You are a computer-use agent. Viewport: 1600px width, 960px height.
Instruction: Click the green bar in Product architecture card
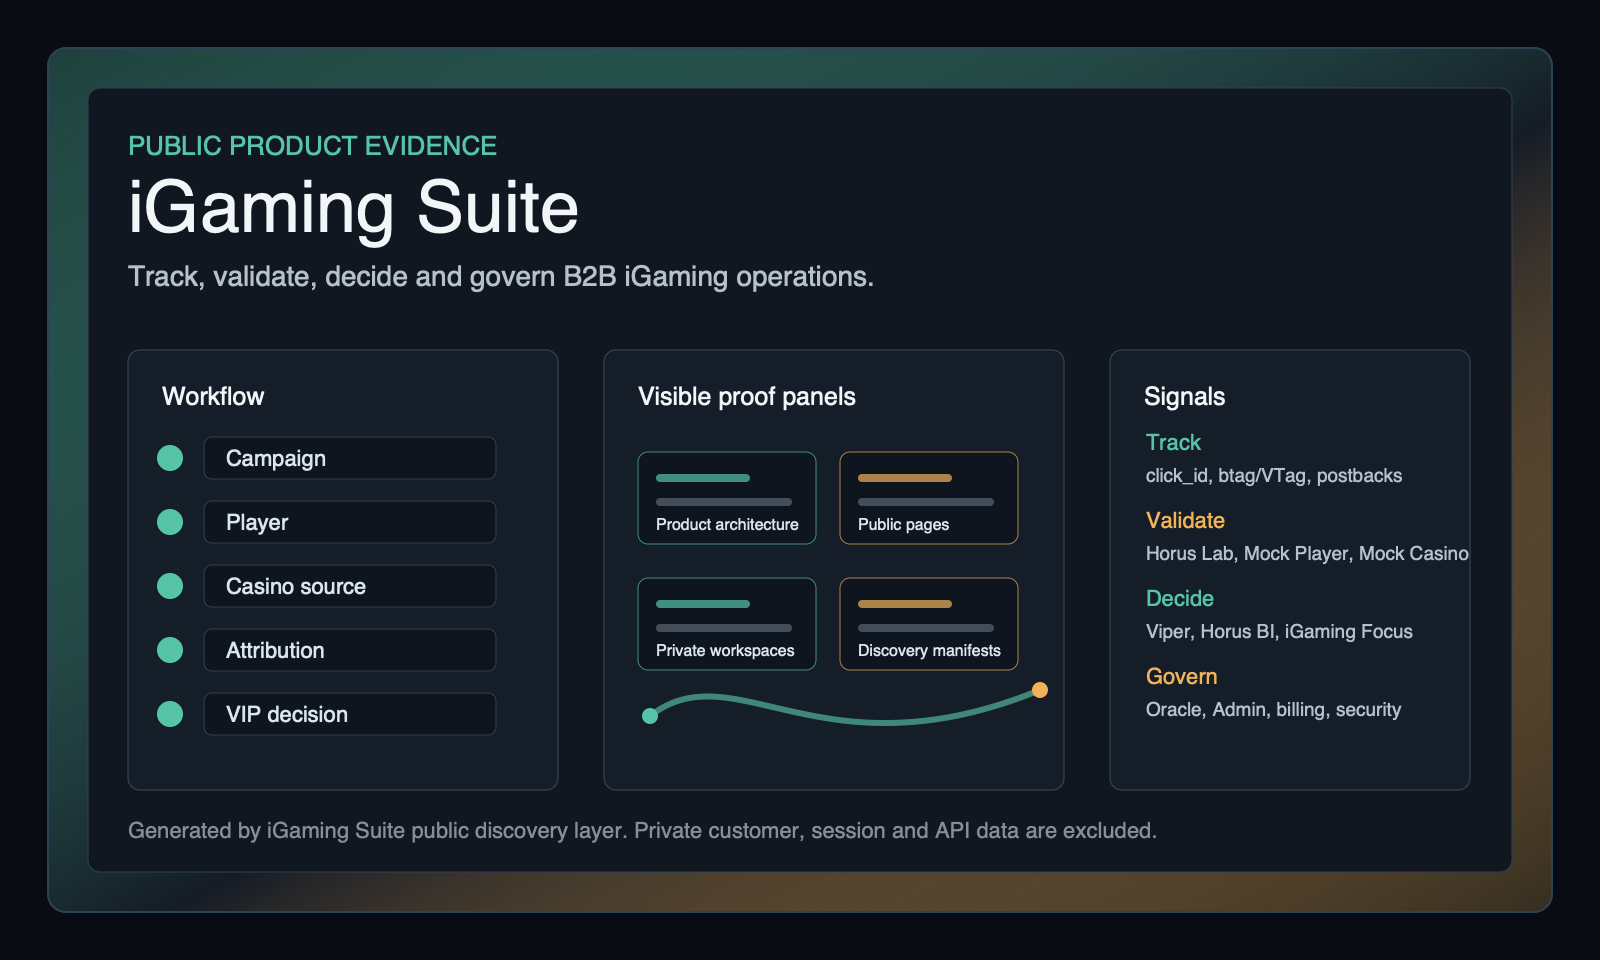tap(703, 478)
